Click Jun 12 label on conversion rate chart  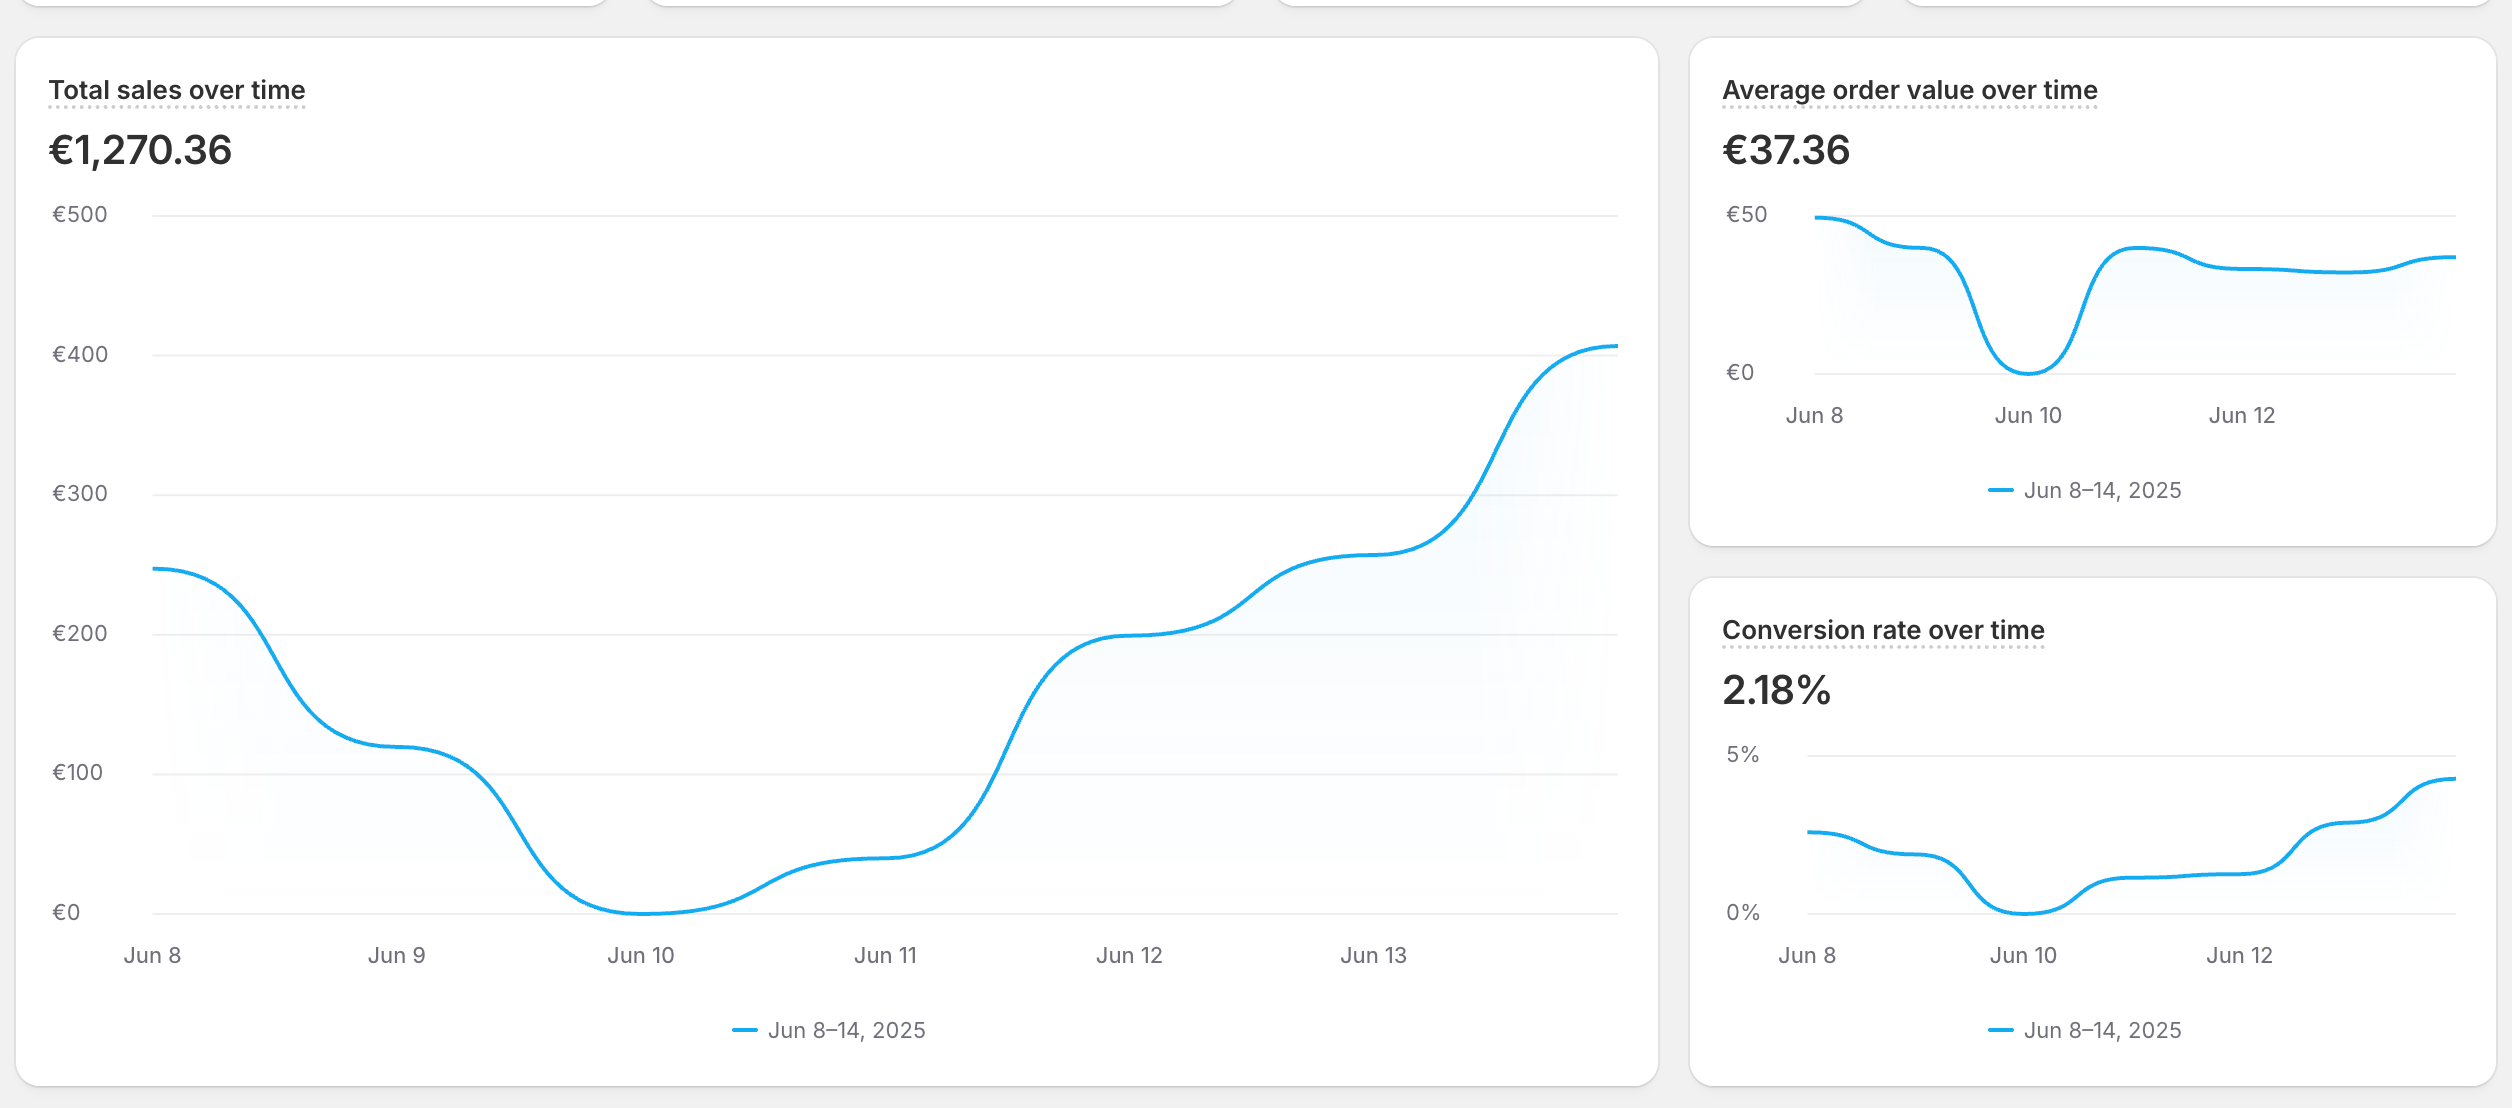[x=2239, y=955]
